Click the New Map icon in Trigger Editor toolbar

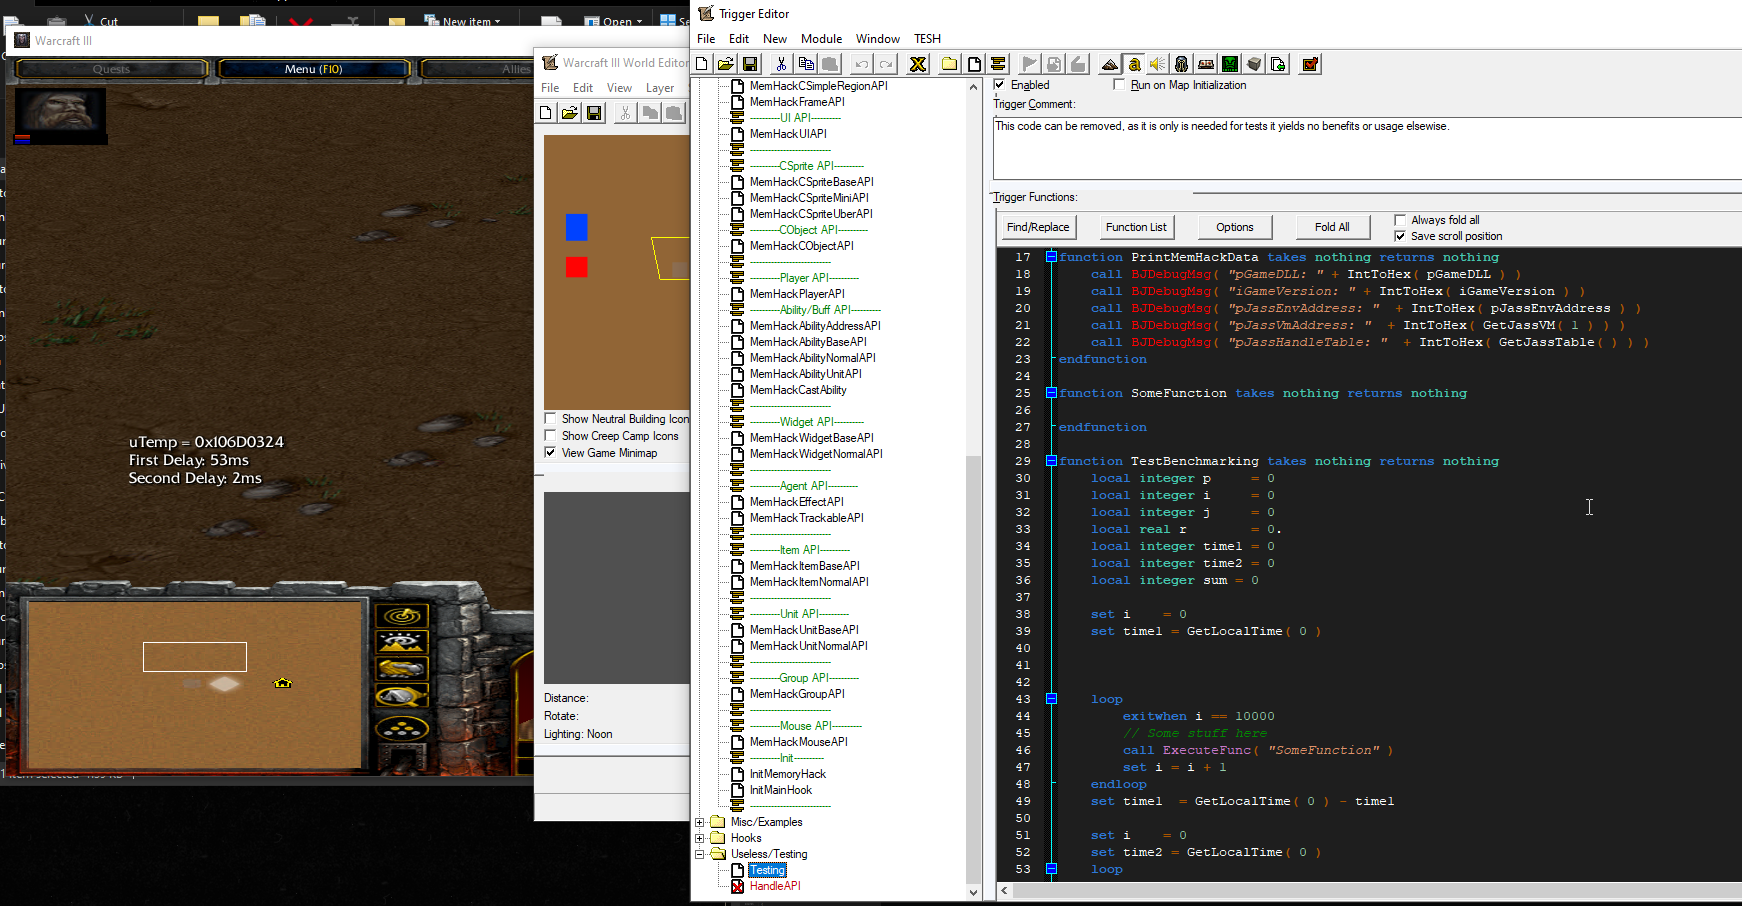point(702,64)
